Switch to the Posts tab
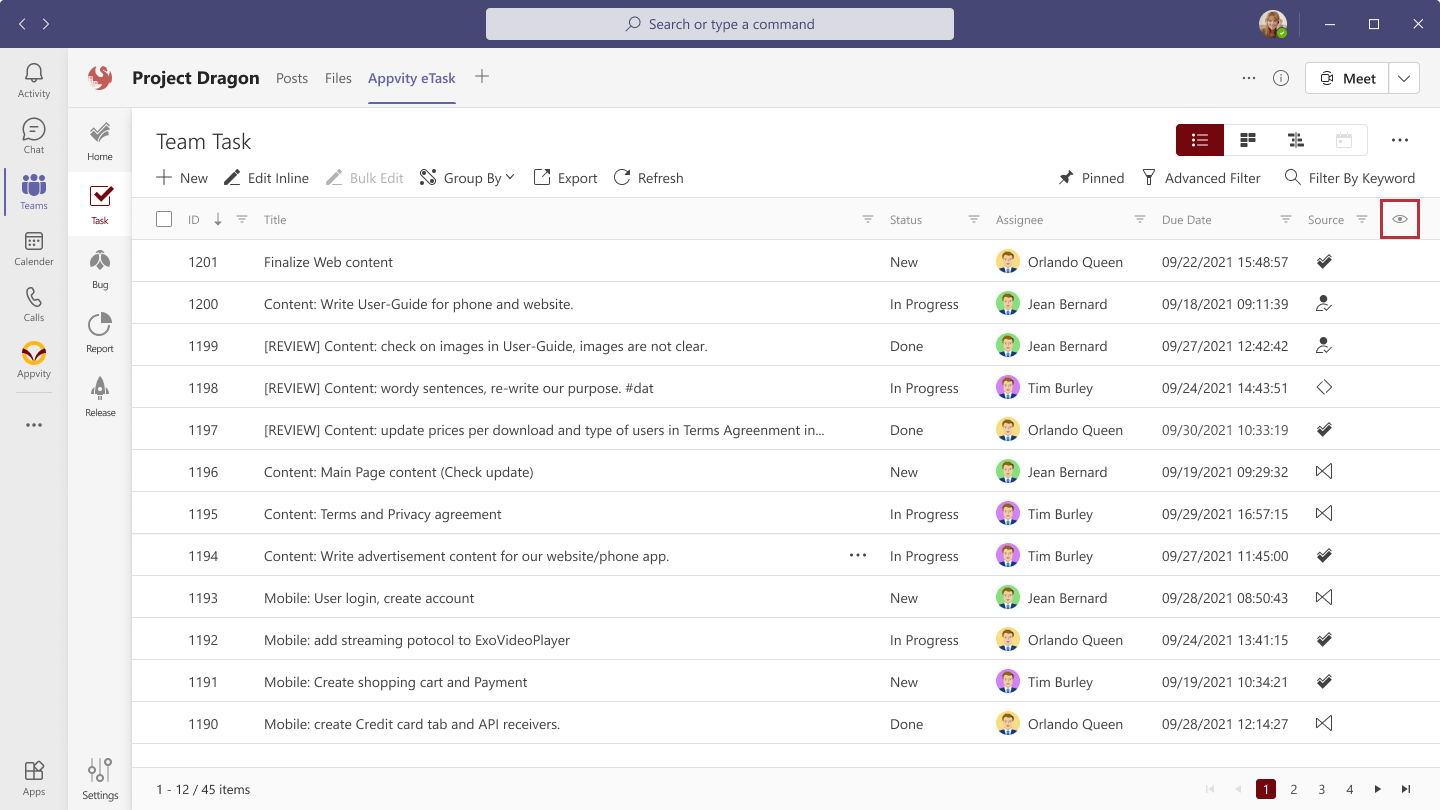Image resolution: width=1440 pixels, height=810 pixels. pos(292,77)
